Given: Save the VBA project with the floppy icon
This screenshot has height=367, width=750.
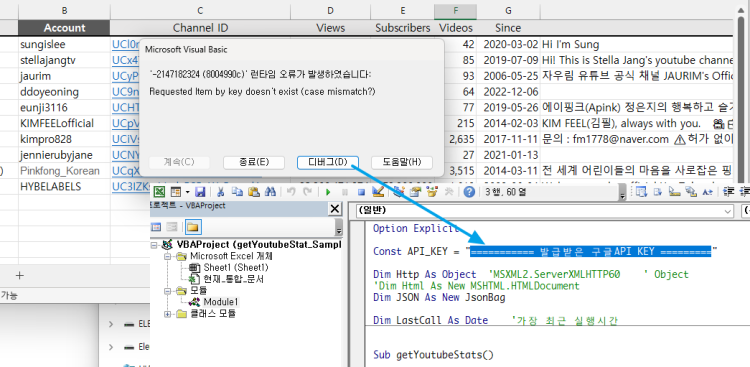Looking at the screenshot, I should tap(200, 191).
